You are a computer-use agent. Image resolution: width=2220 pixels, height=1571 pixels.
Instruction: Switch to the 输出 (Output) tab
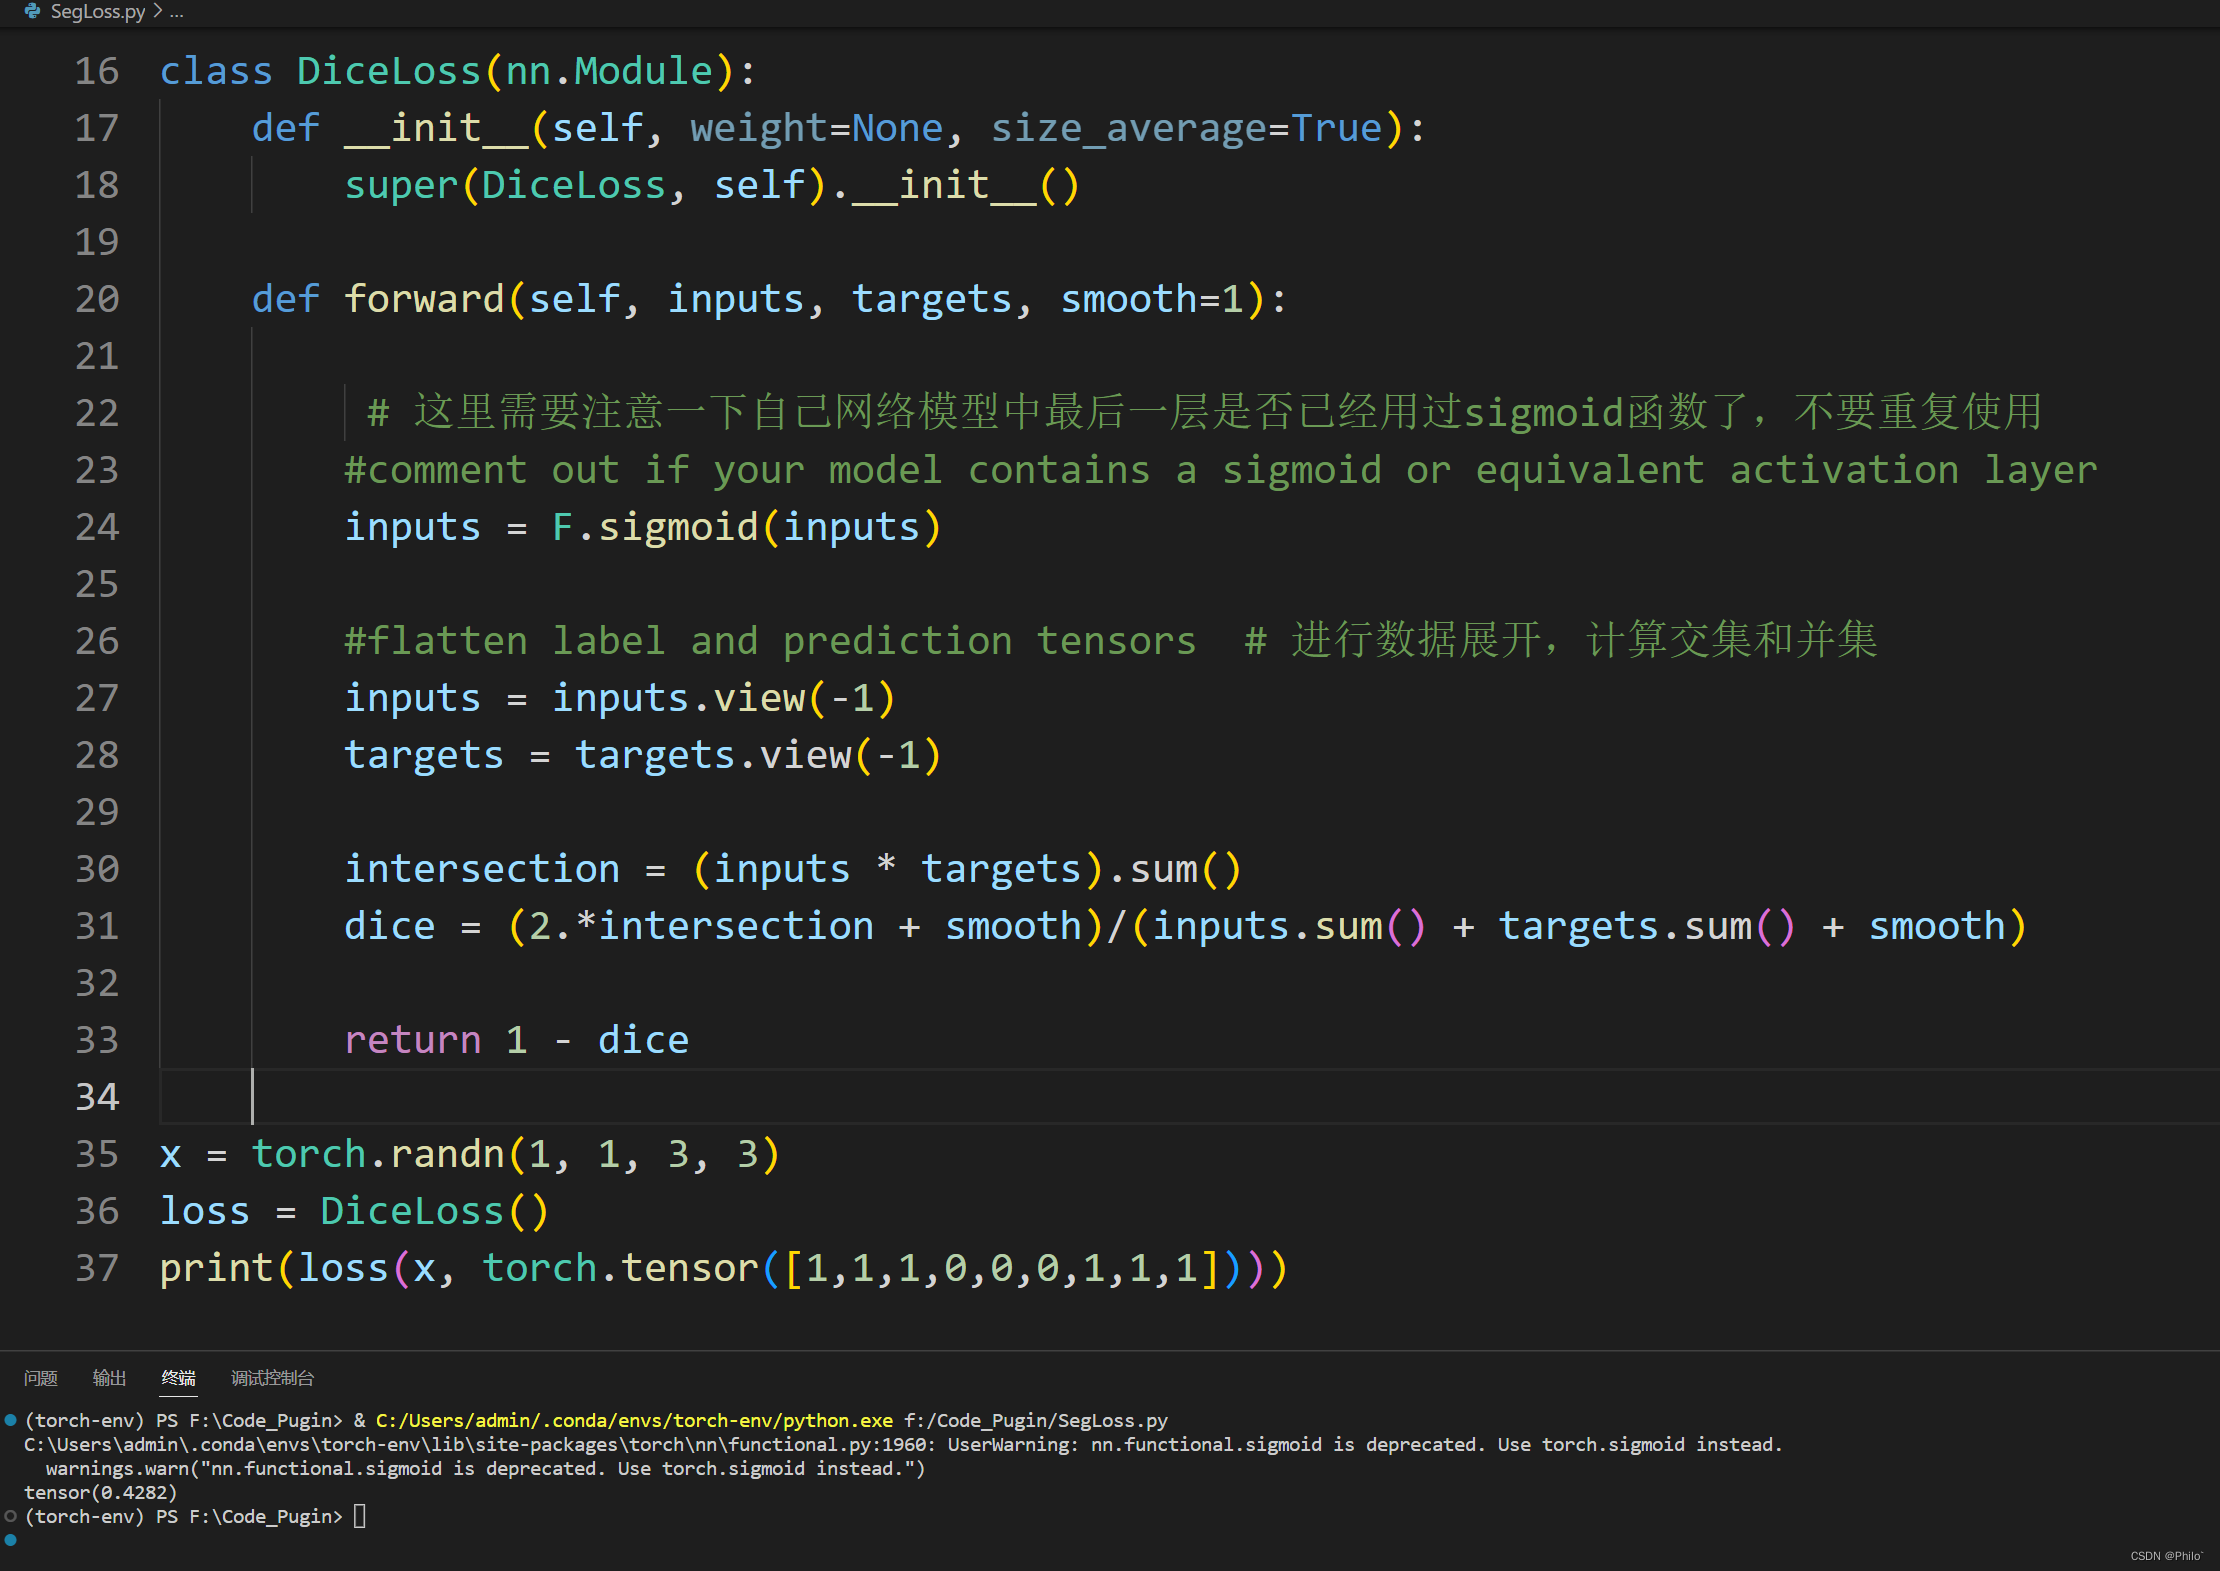109,1378
